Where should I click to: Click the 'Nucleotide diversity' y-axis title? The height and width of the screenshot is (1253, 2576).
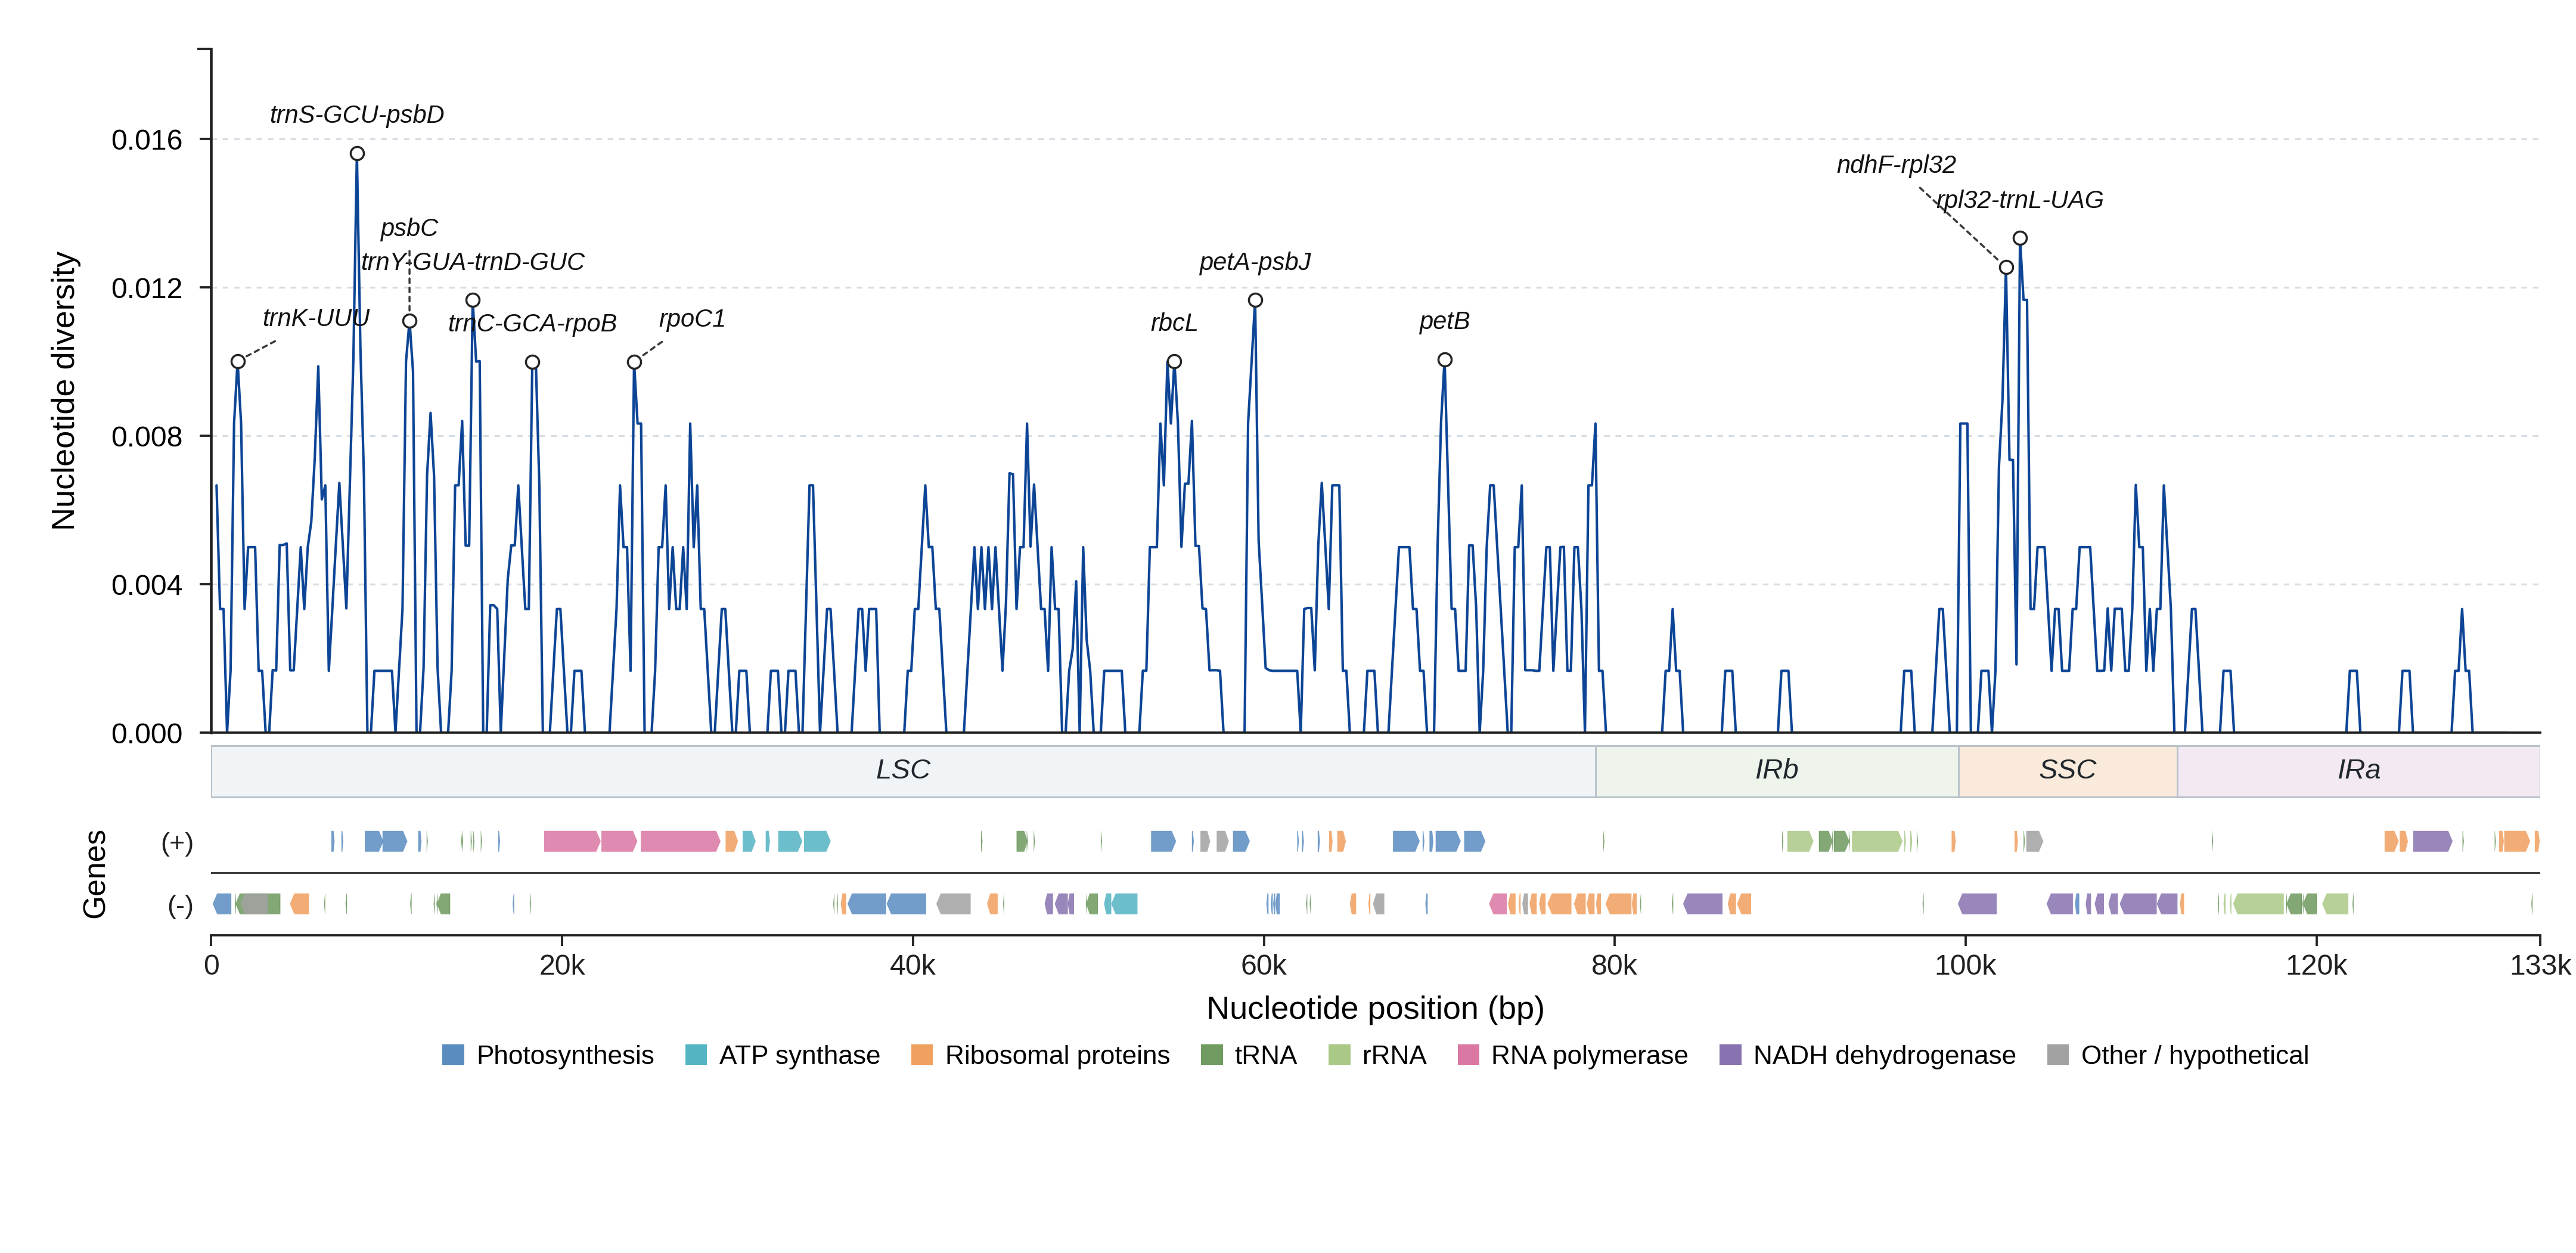[63, 391]
